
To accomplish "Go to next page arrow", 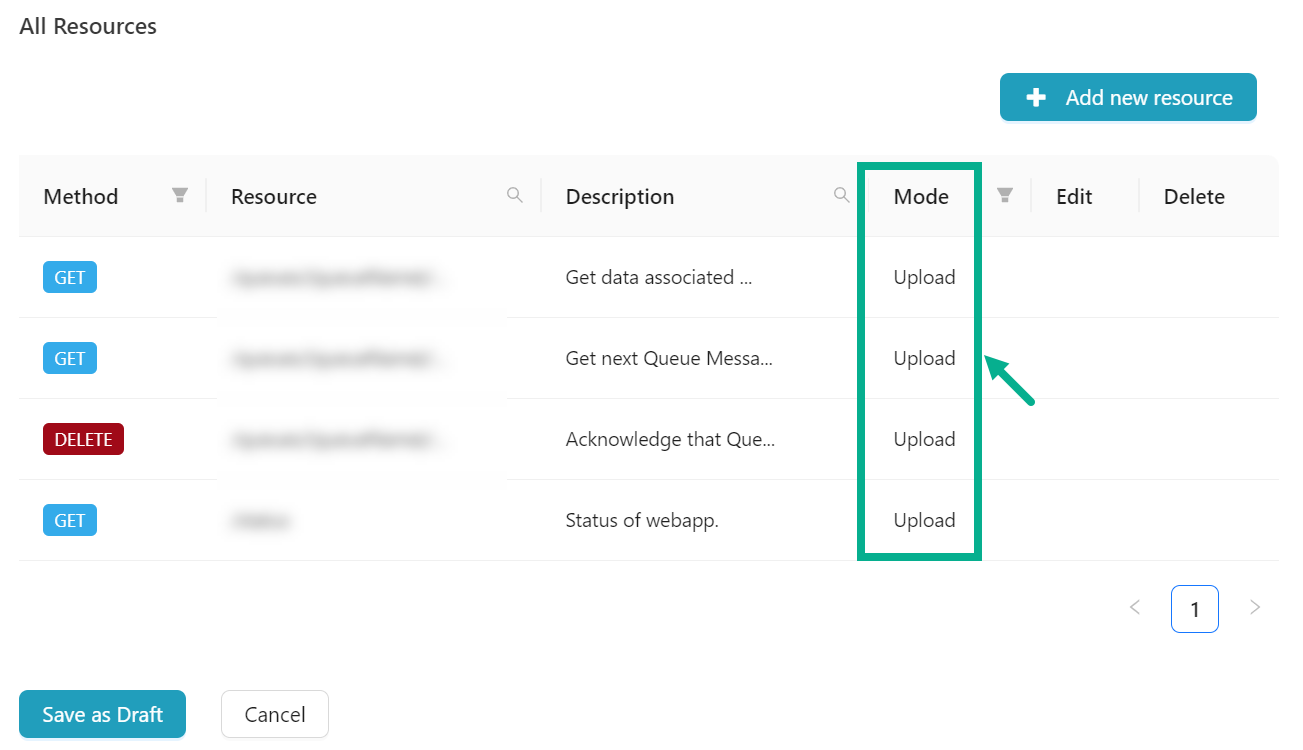I will tap(1255, 607).
